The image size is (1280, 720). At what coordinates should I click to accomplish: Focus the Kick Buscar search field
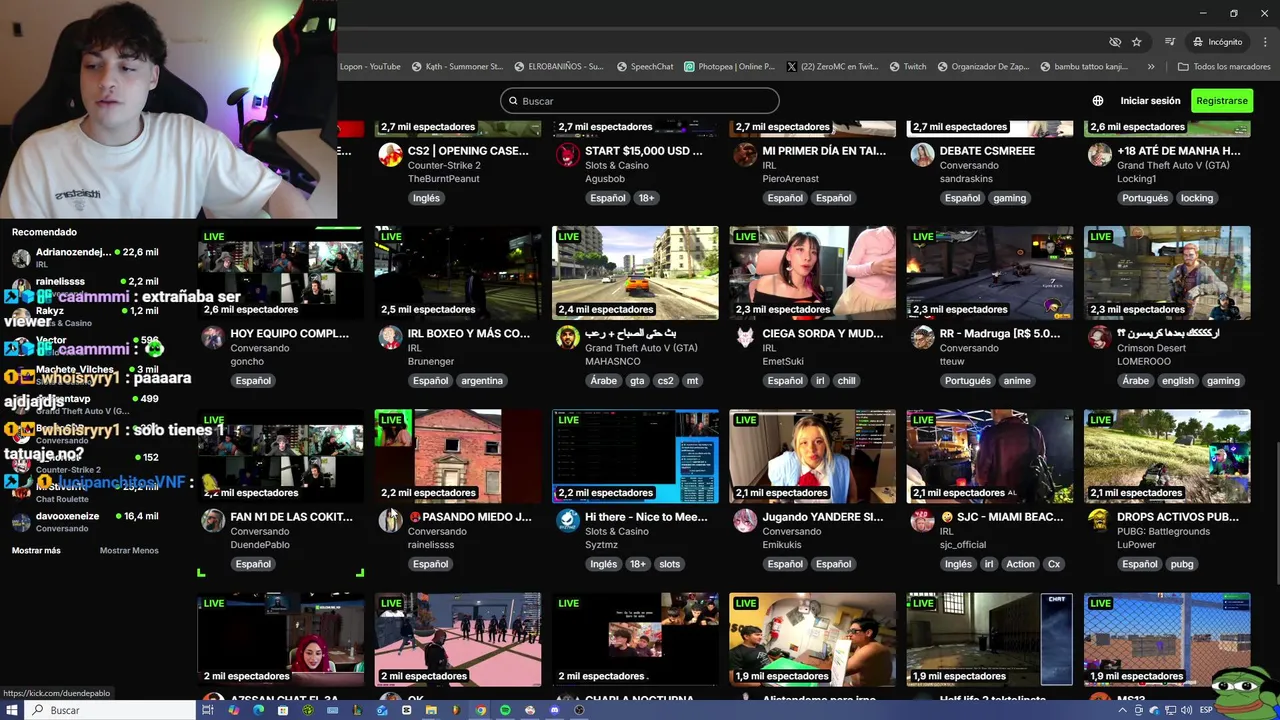click(x=640, y=101)
